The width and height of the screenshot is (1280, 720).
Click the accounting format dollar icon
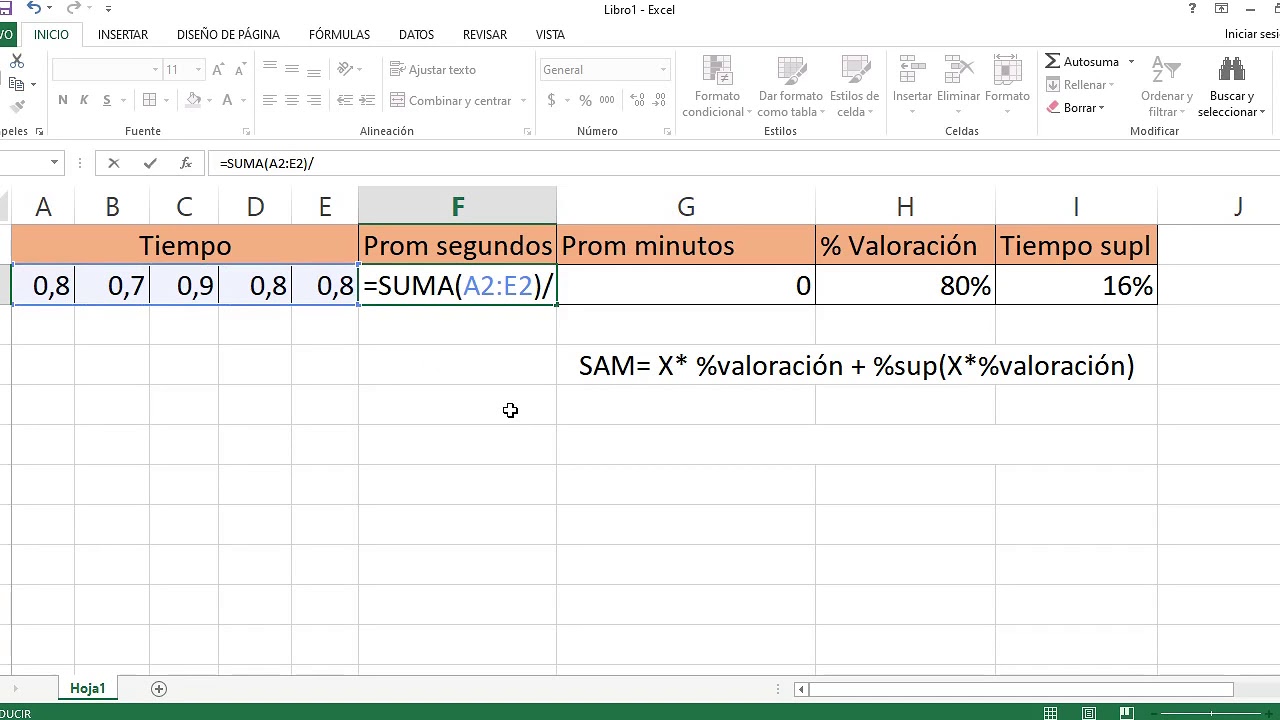click(551, 100)
